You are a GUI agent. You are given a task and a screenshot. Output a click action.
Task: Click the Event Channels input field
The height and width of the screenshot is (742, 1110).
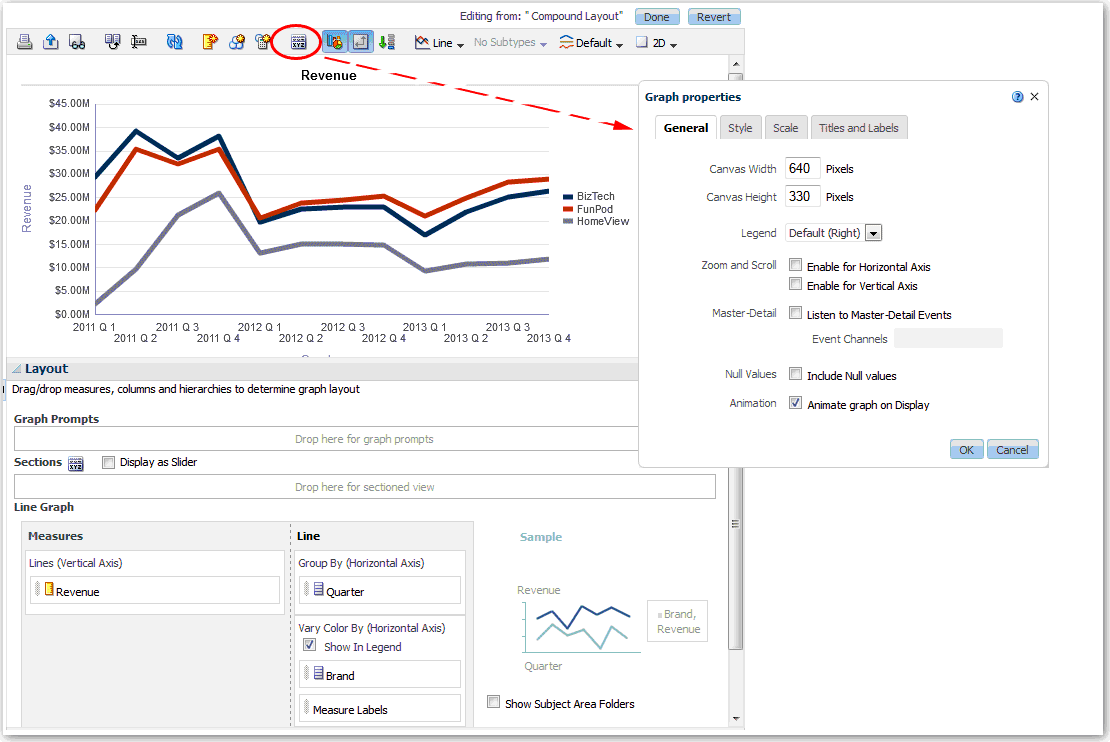[x=949, y=338]
